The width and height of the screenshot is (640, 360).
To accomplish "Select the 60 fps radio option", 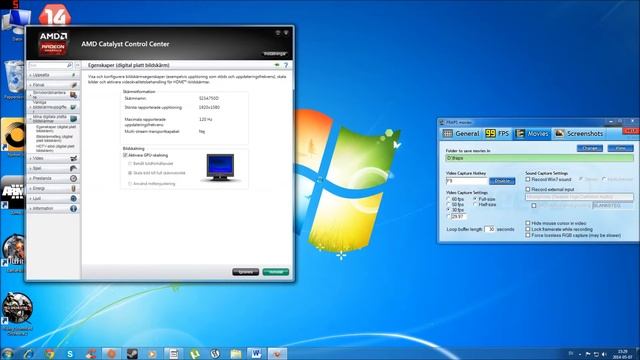I will point(449,199).
